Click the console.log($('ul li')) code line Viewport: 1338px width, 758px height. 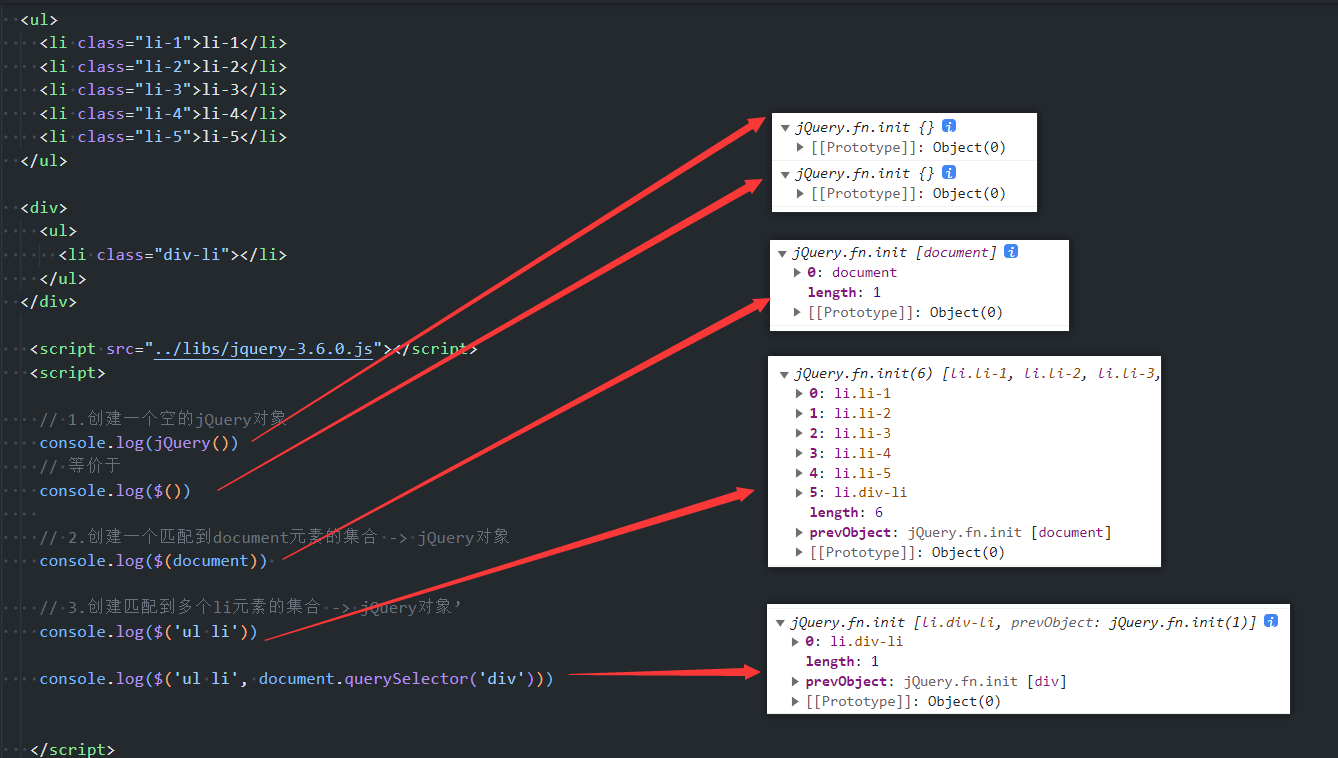point(148,632)
